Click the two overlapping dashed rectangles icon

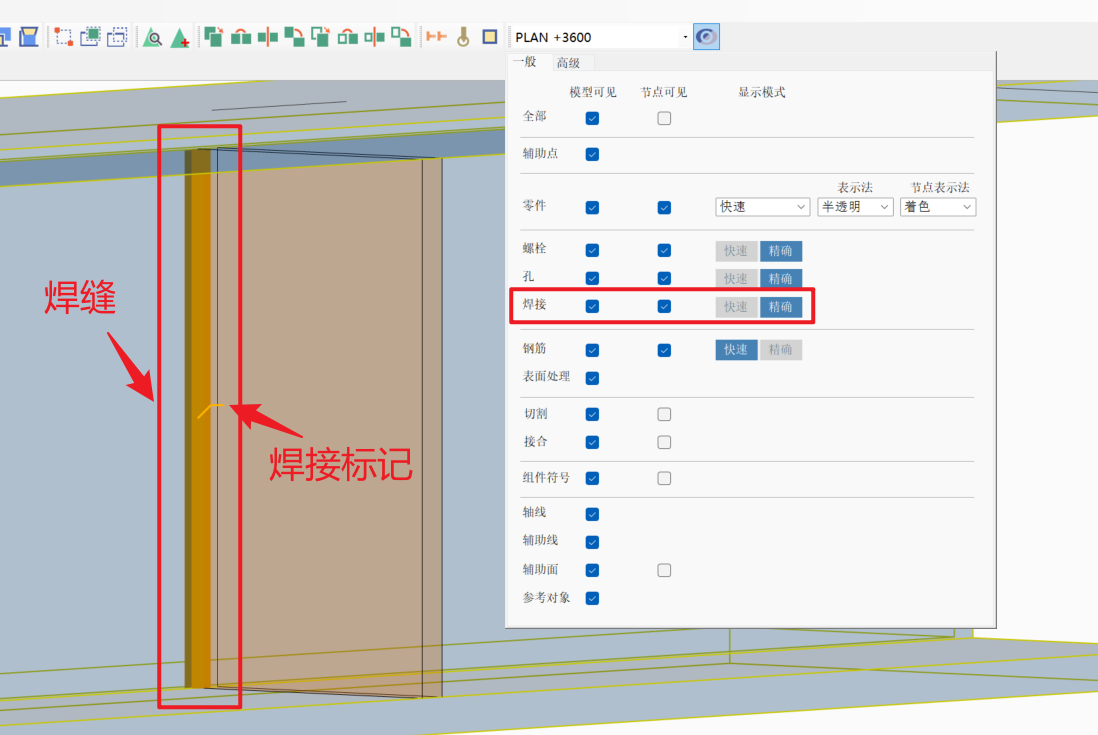[117, 36]
